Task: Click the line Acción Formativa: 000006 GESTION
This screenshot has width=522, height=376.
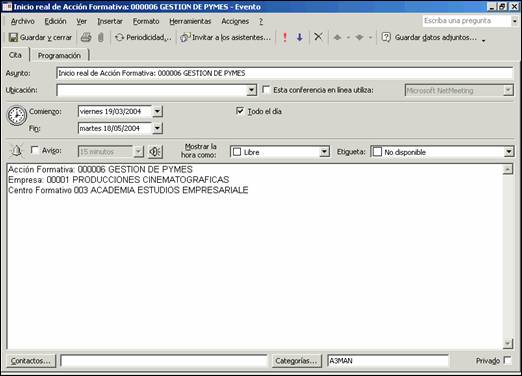Action: click(100, 169)
